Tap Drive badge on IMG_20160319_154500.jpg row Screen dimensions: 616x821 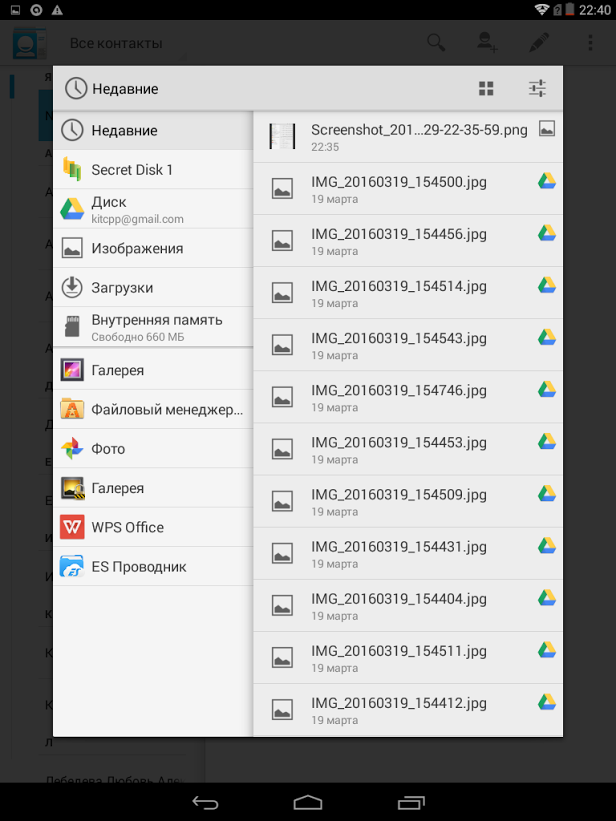pos(547,181)
